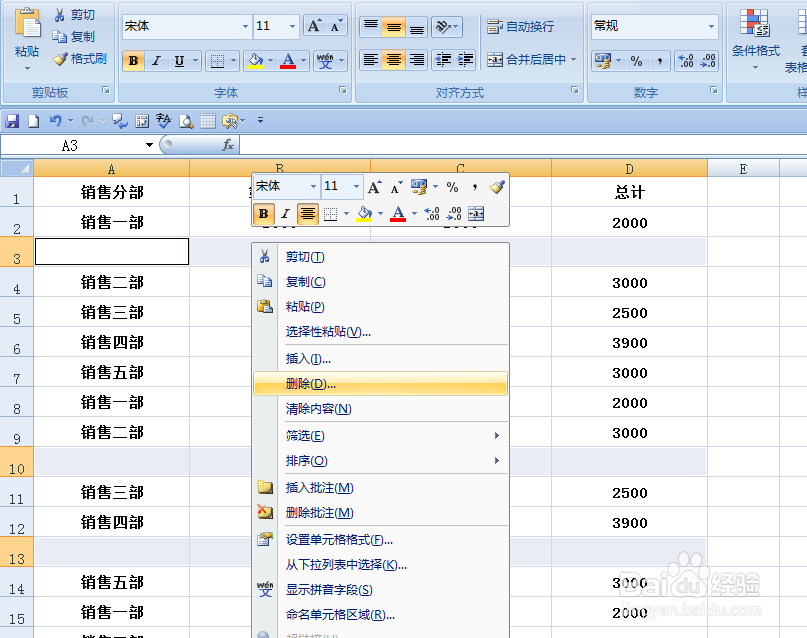Toggle Italic formatting in the Font group

(x=156, y=61)
